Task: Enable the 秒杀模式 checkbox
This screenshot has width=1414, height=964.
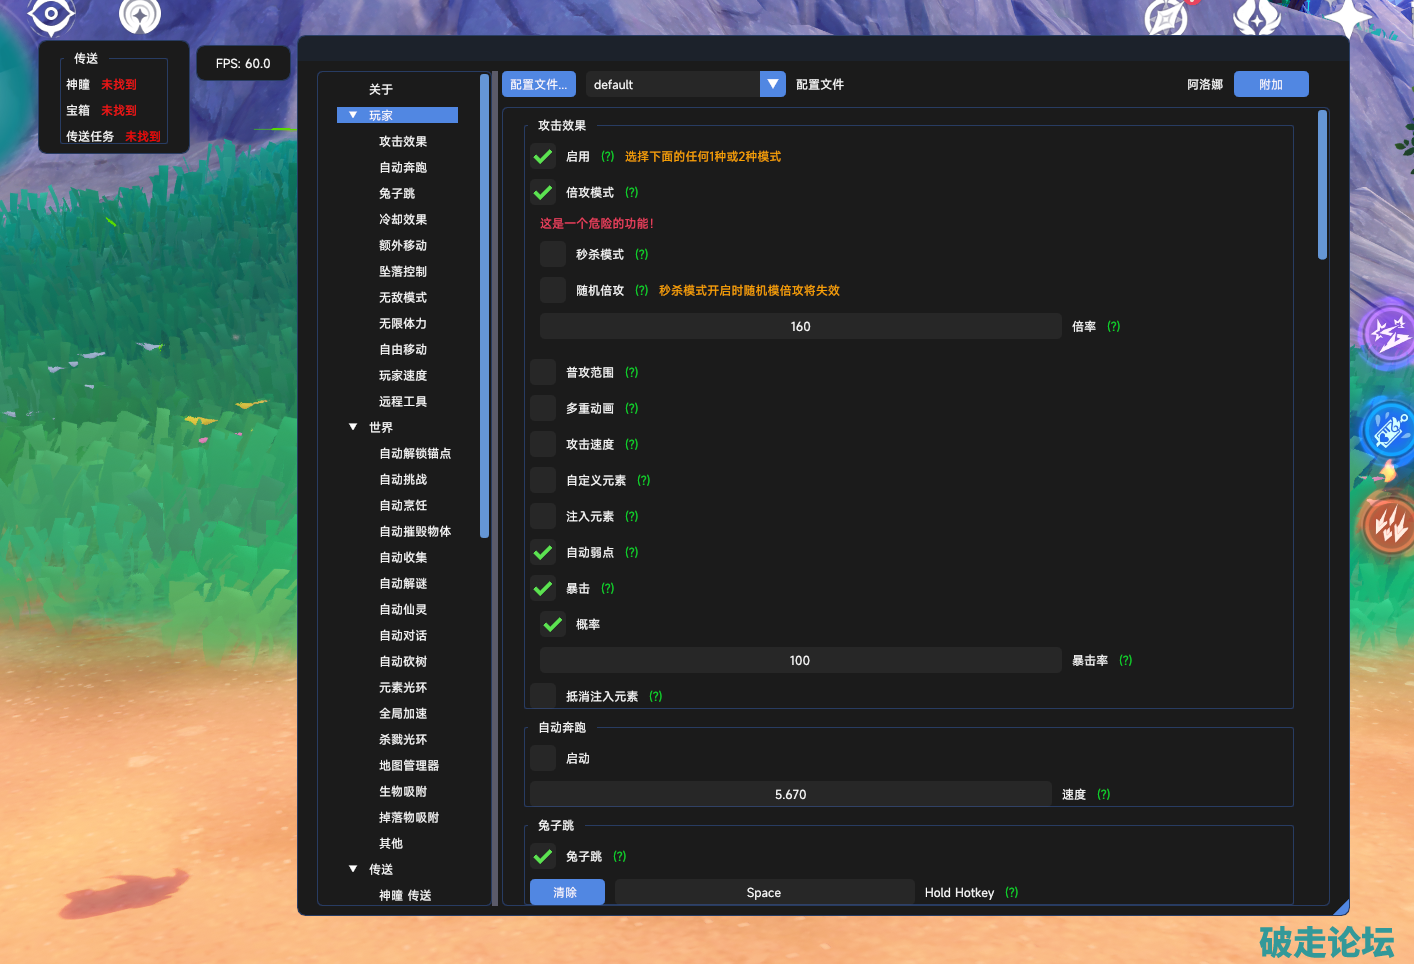Action: pos(553,255)
